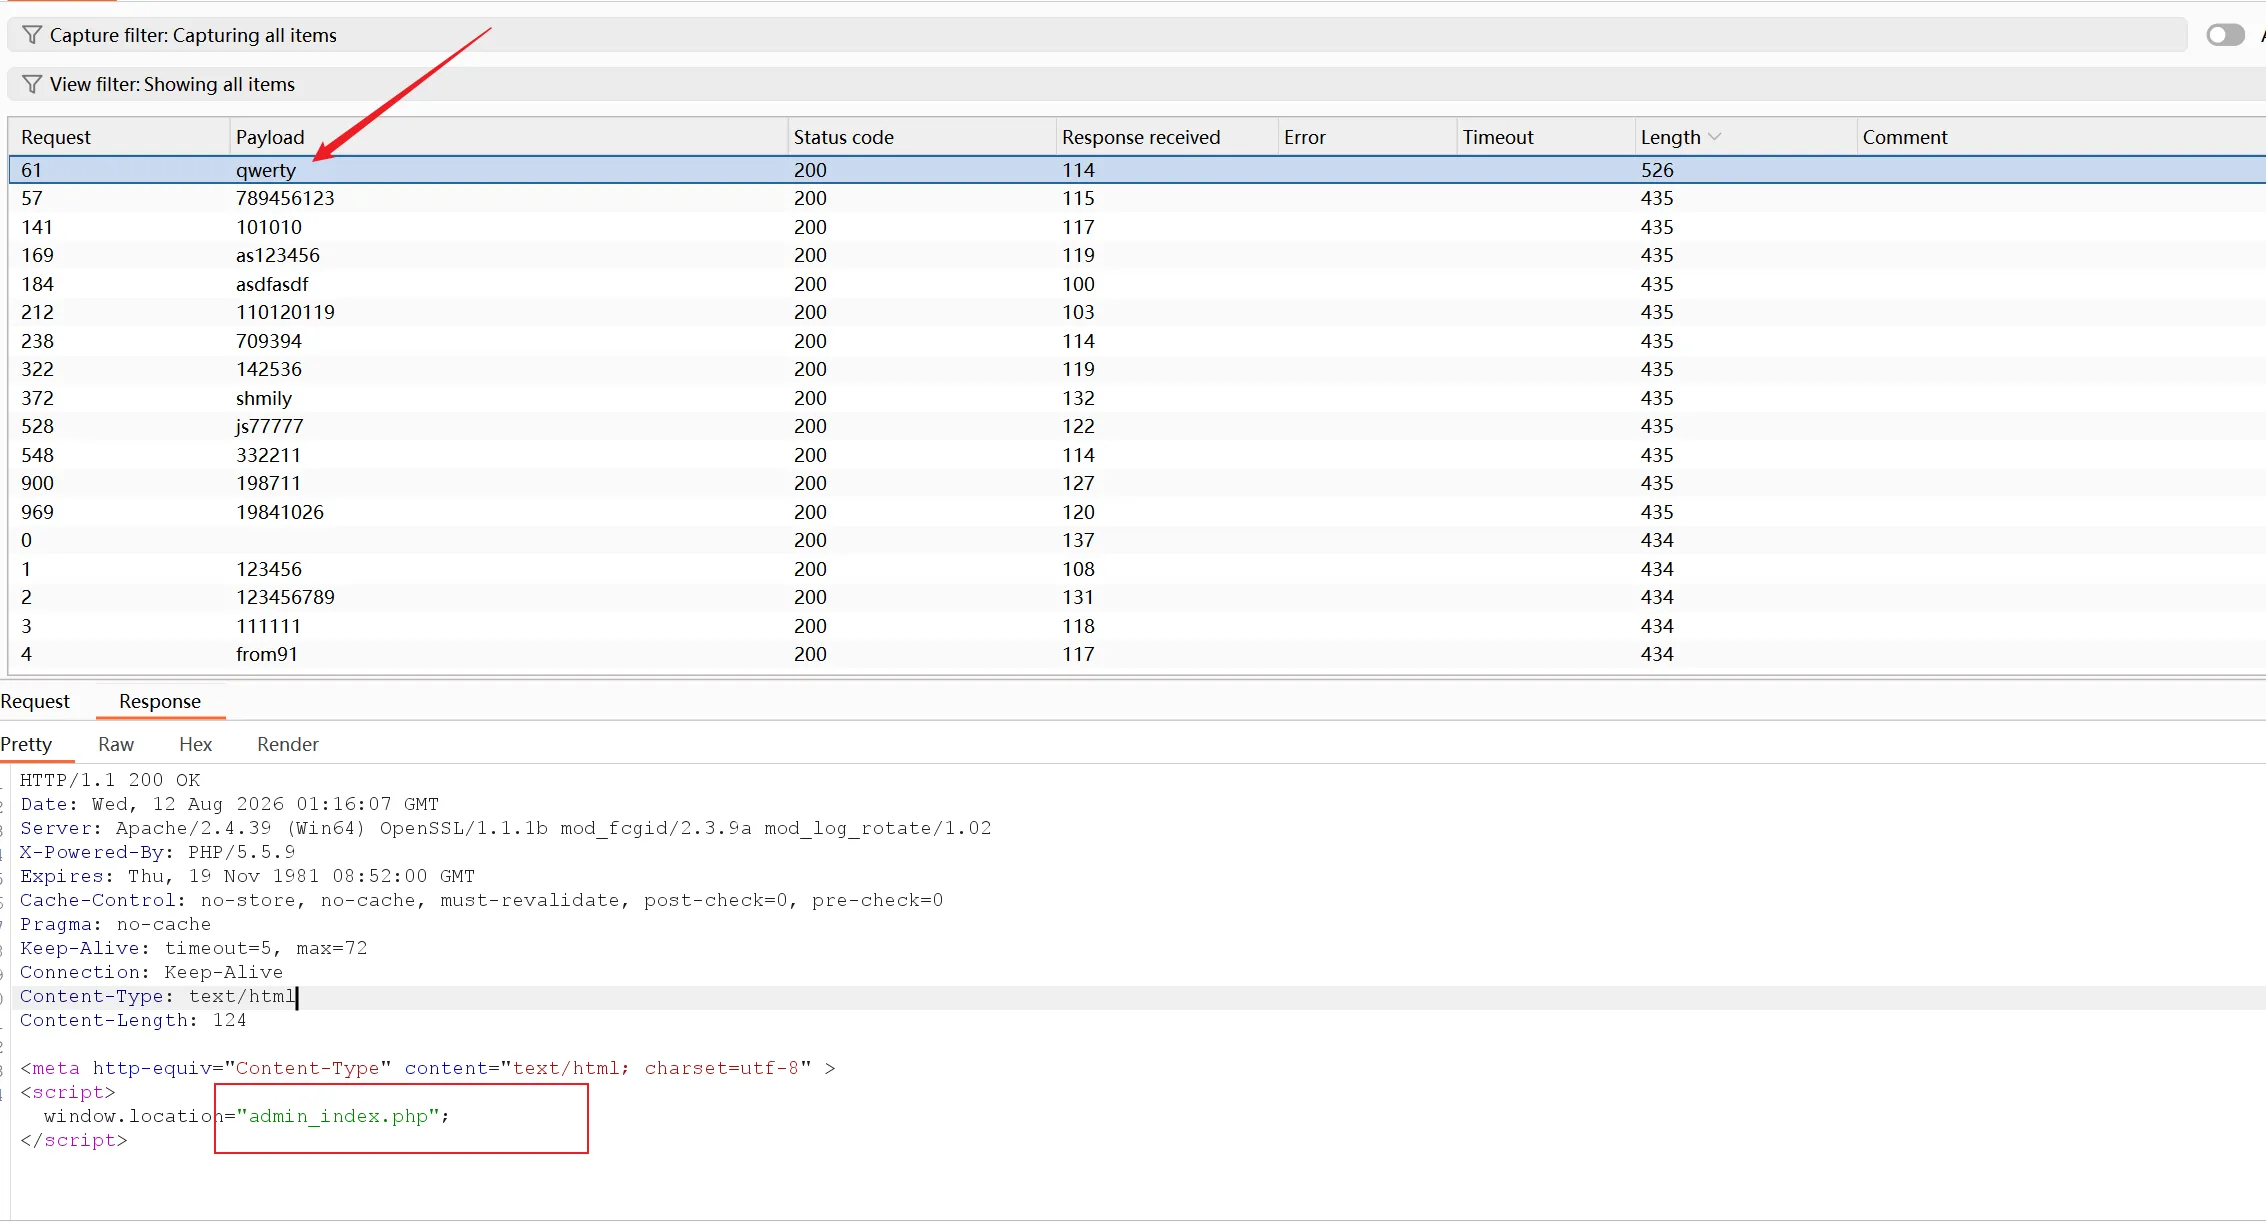Select the row with payload 110120119
This screenshot has height=1223, width=2266.
1136,312
